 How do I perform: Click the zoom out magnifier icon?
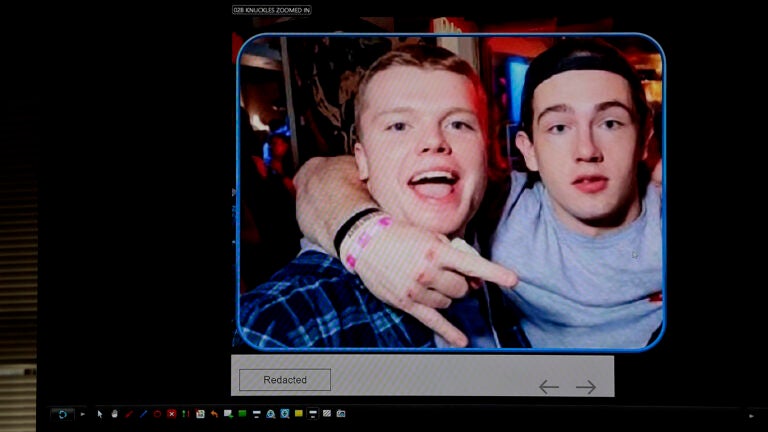pos(285,414)
